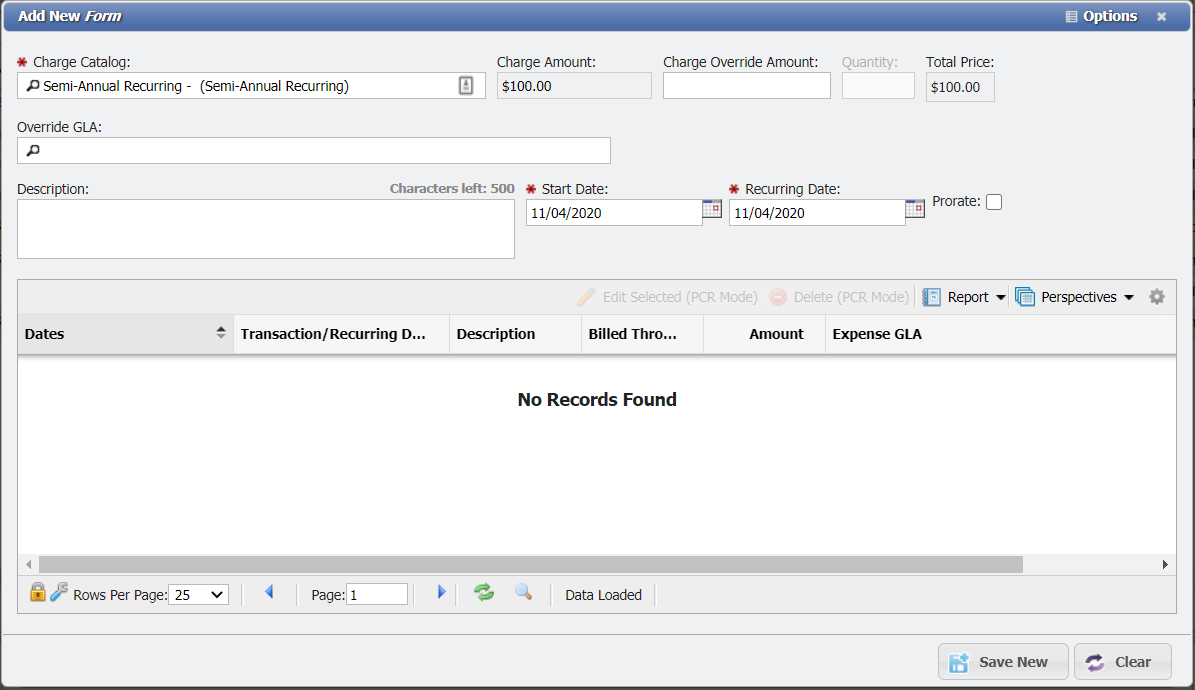Click the Start Date input field
This screenshot has height=690, width=1195.
point(614,213)
